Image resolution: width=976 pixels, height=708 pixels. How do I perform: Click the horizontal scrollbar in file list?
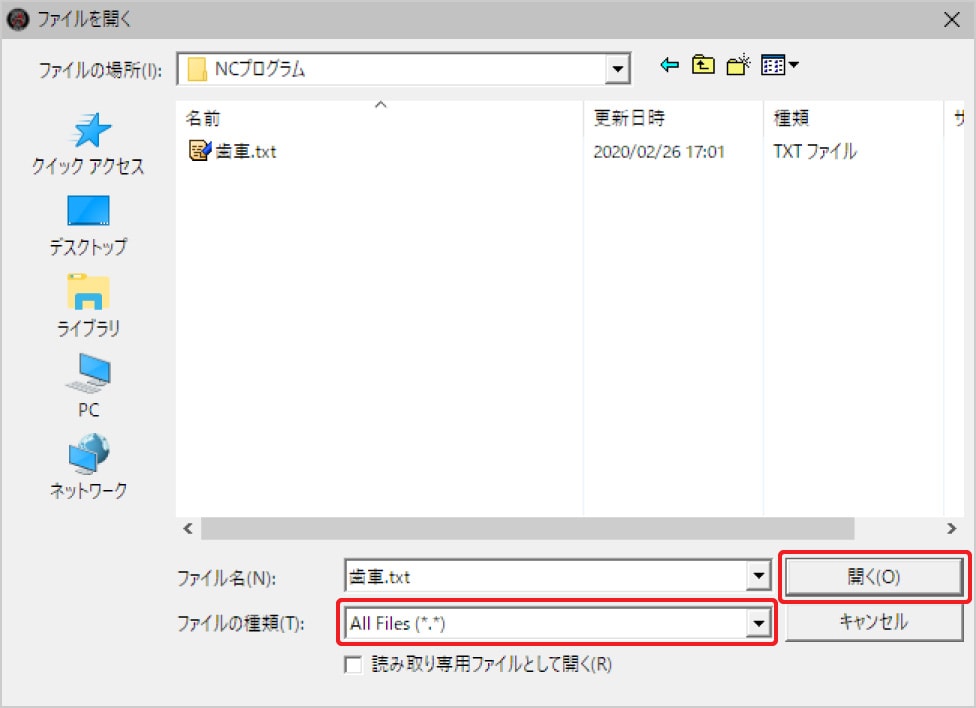point(527,528)
